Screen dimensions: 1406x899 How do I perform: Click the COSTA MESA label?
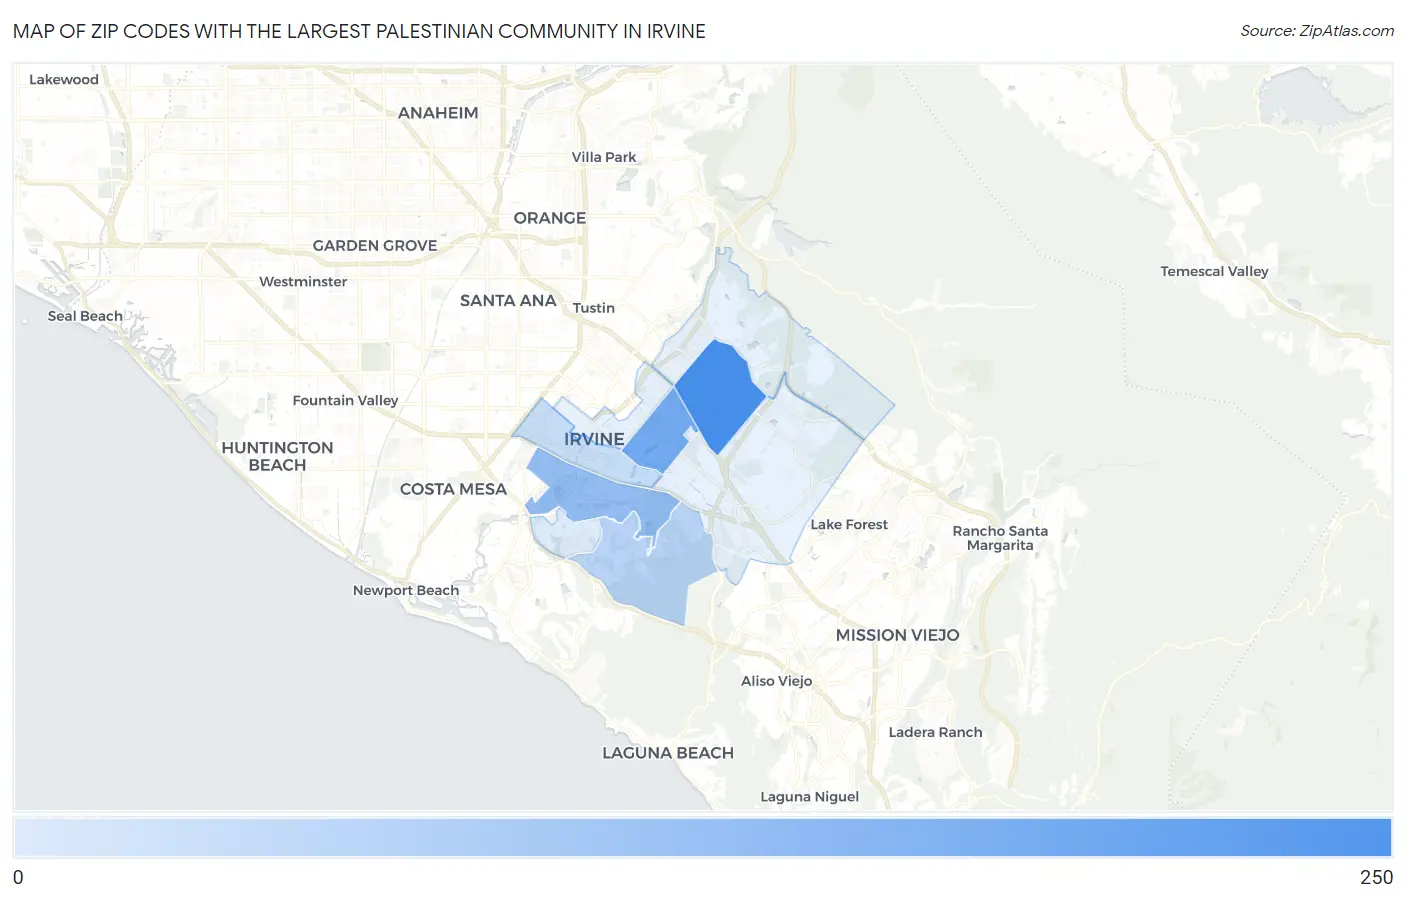click(453, 489)
